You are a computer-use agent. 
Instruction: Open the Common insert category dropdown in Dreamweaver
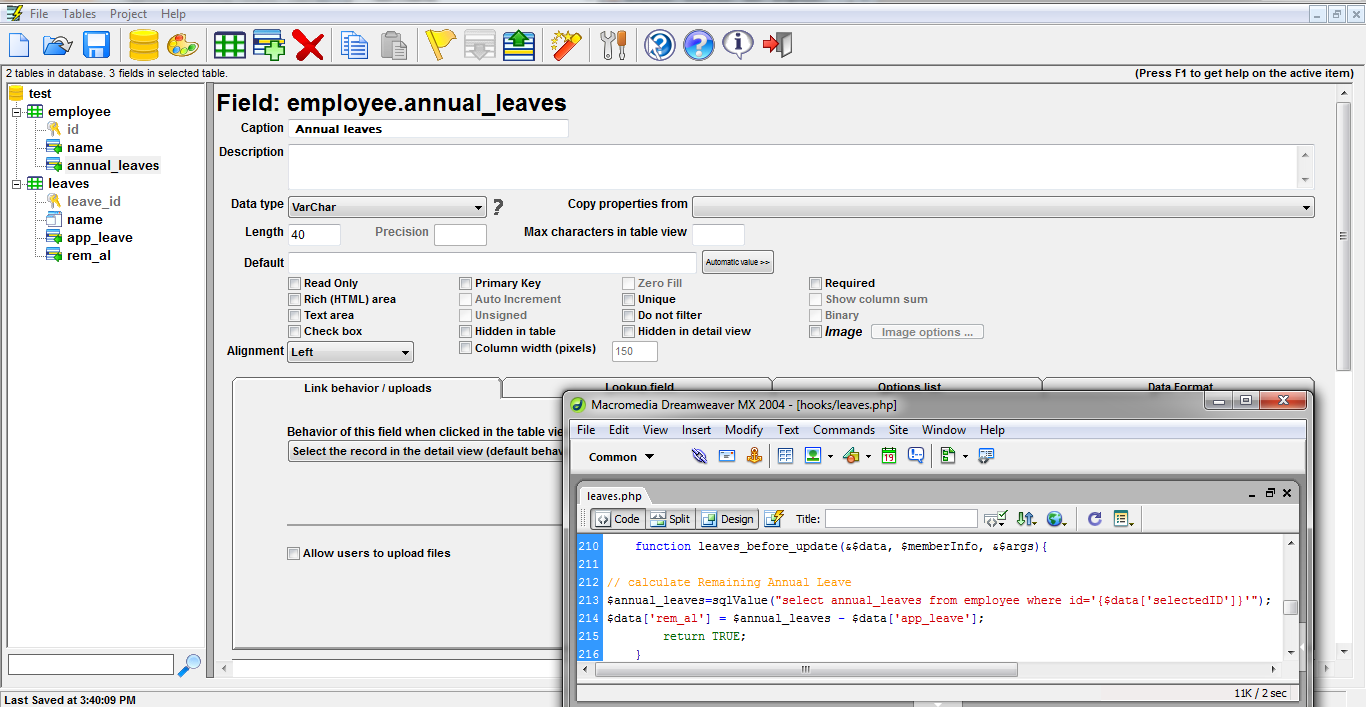(621, 457)
